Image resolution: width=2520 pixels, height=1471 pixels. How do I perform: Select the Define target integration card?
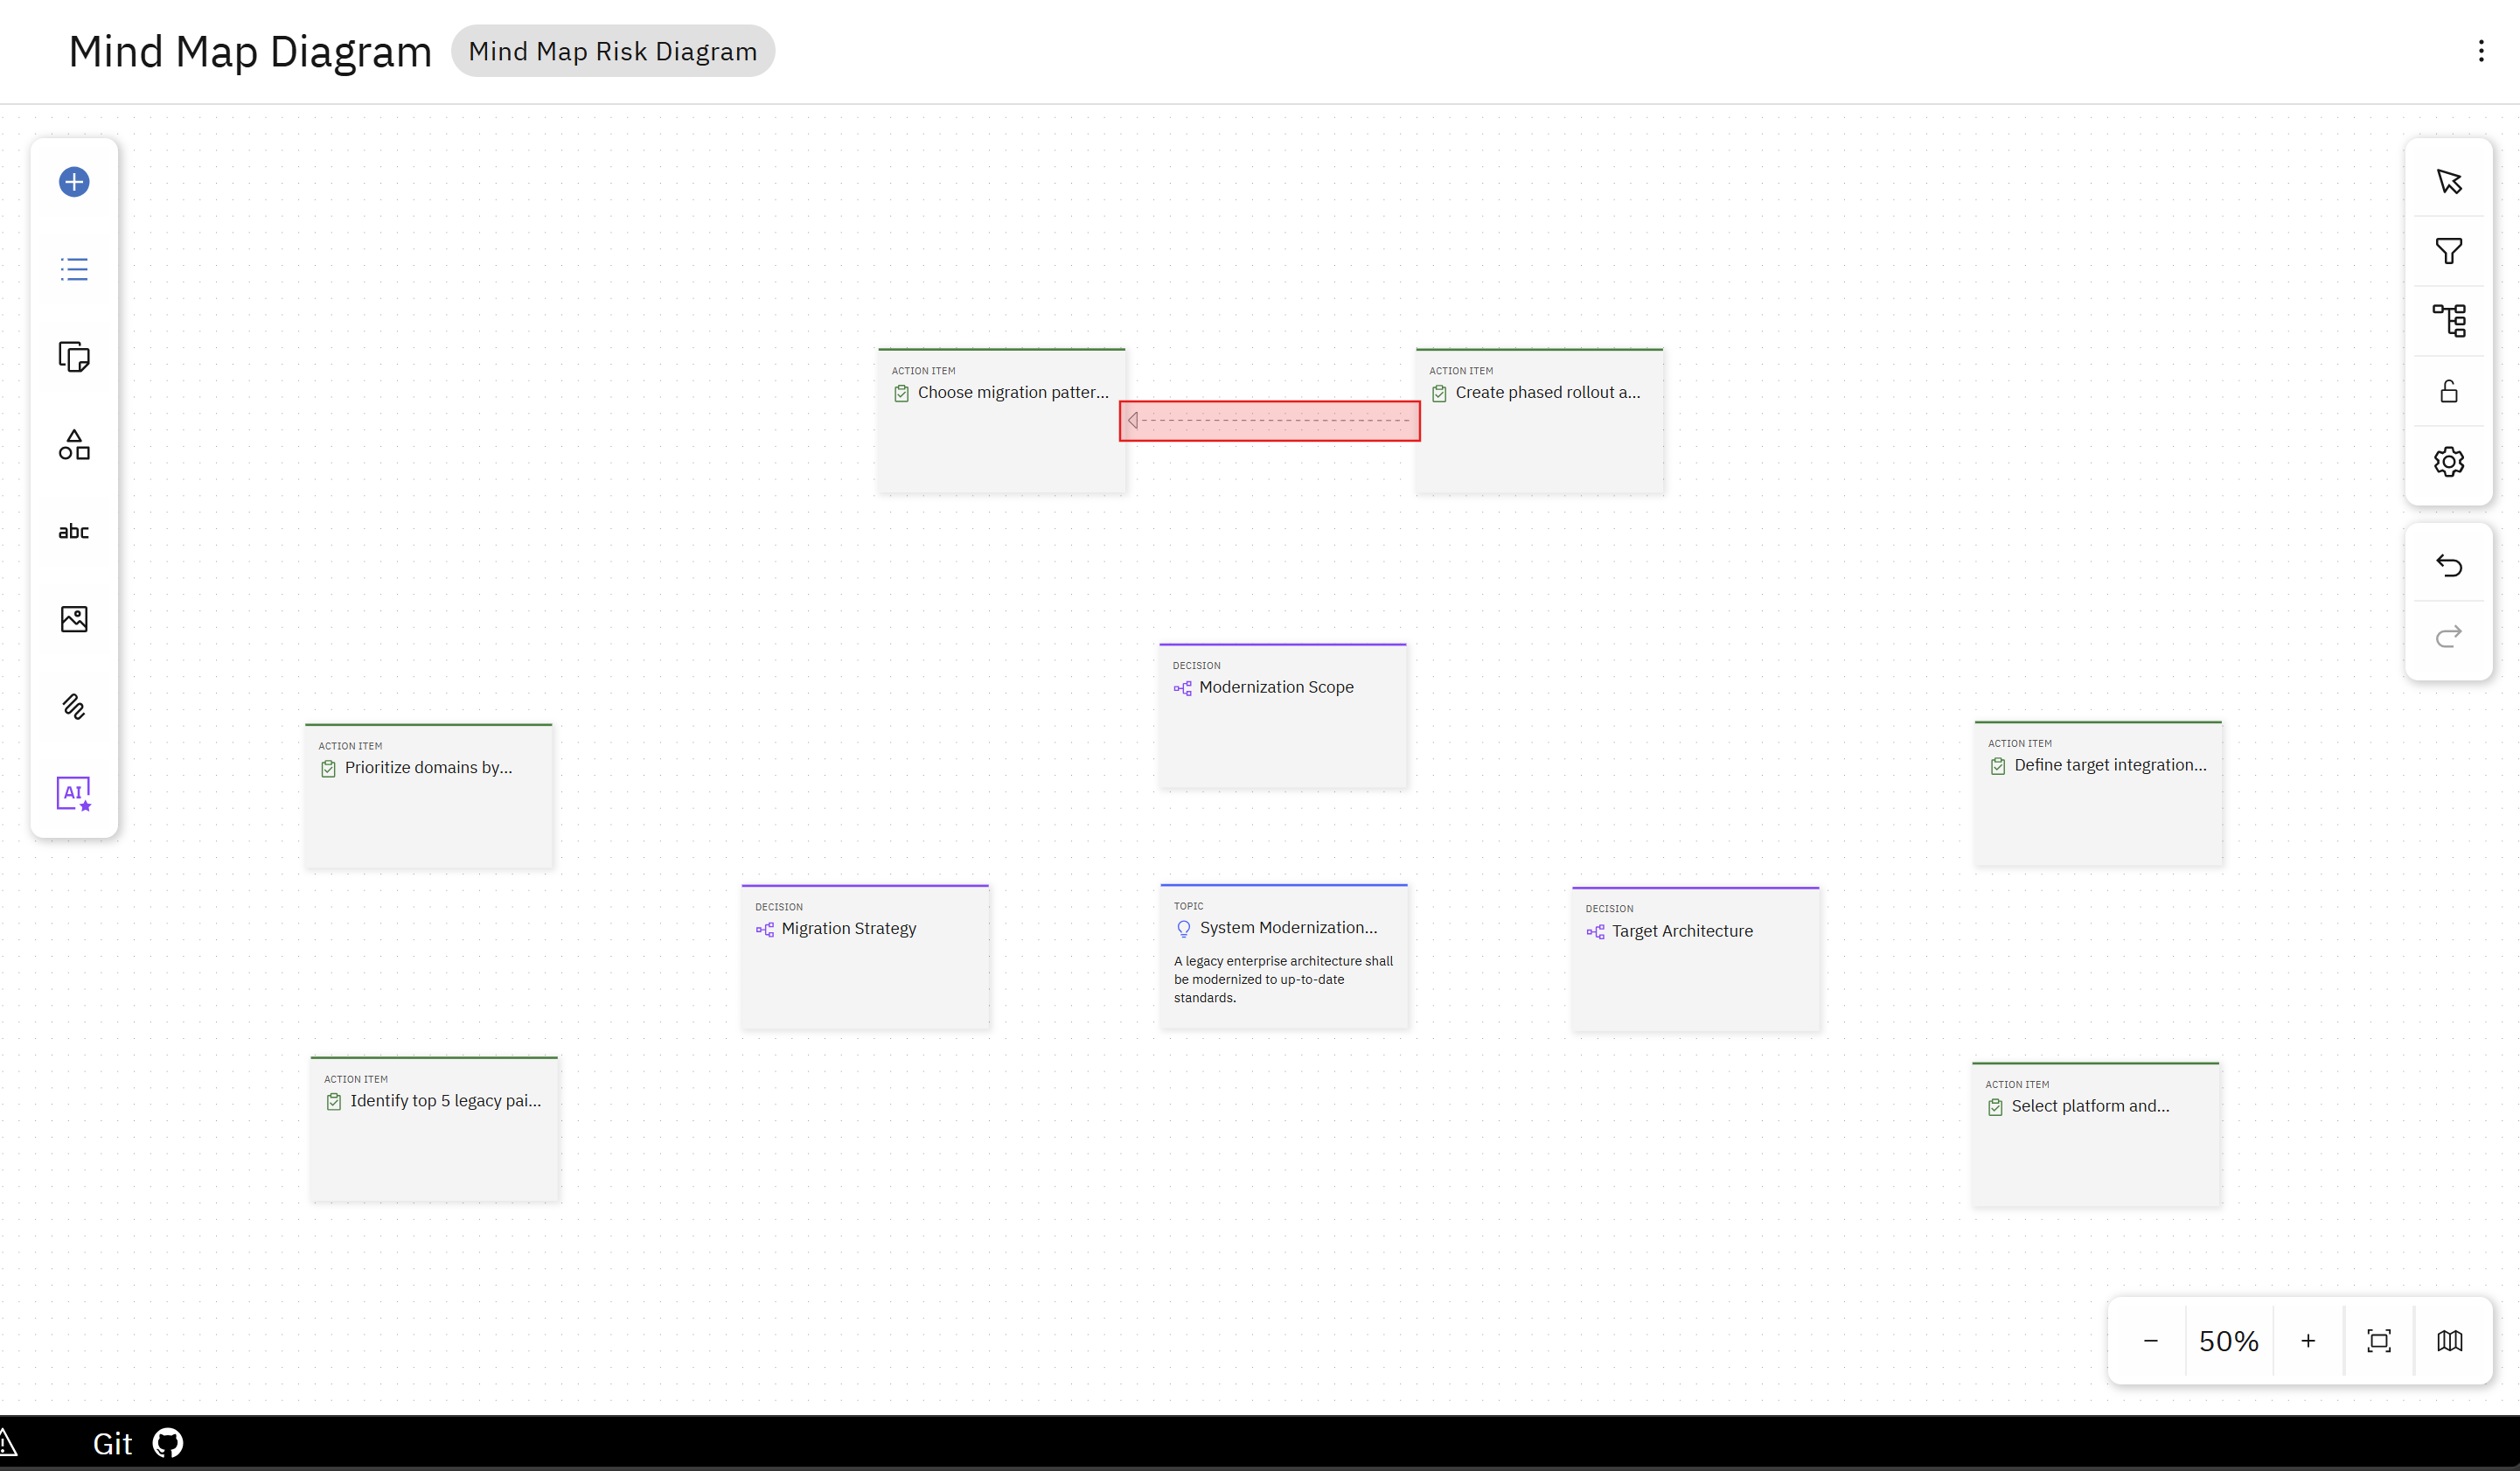pyautogui.click(x=2098, y=793)
